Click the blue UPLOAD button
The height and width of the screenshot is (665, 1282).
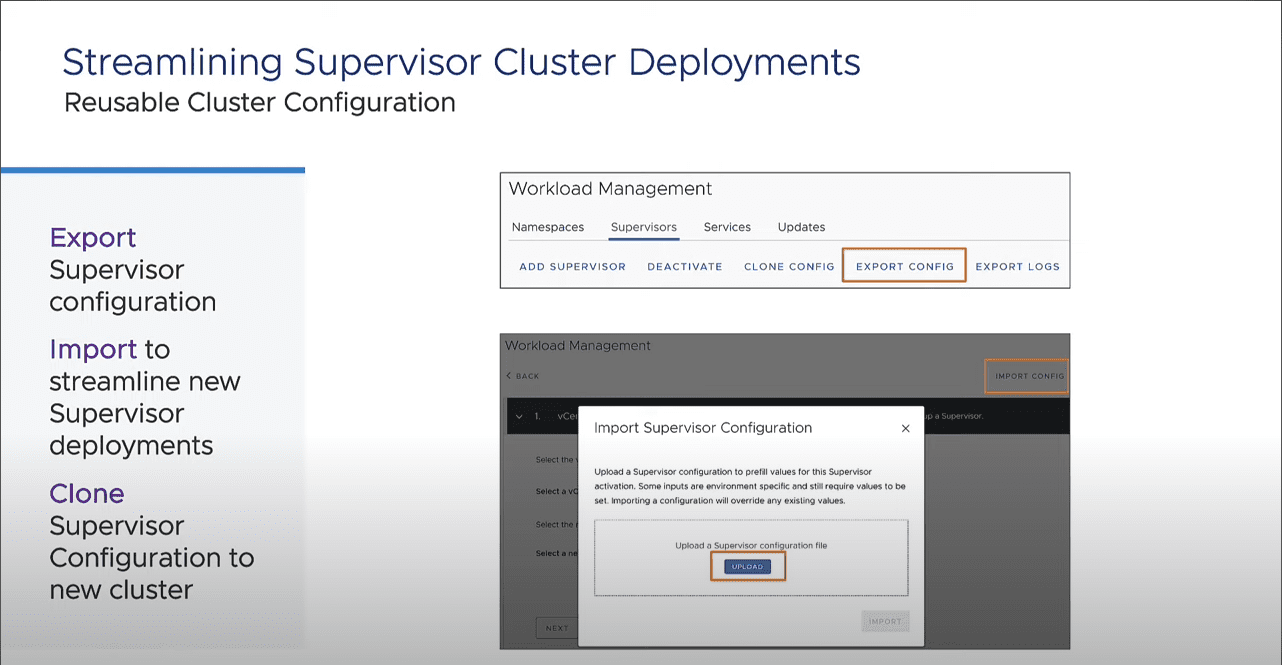point(747,567)
